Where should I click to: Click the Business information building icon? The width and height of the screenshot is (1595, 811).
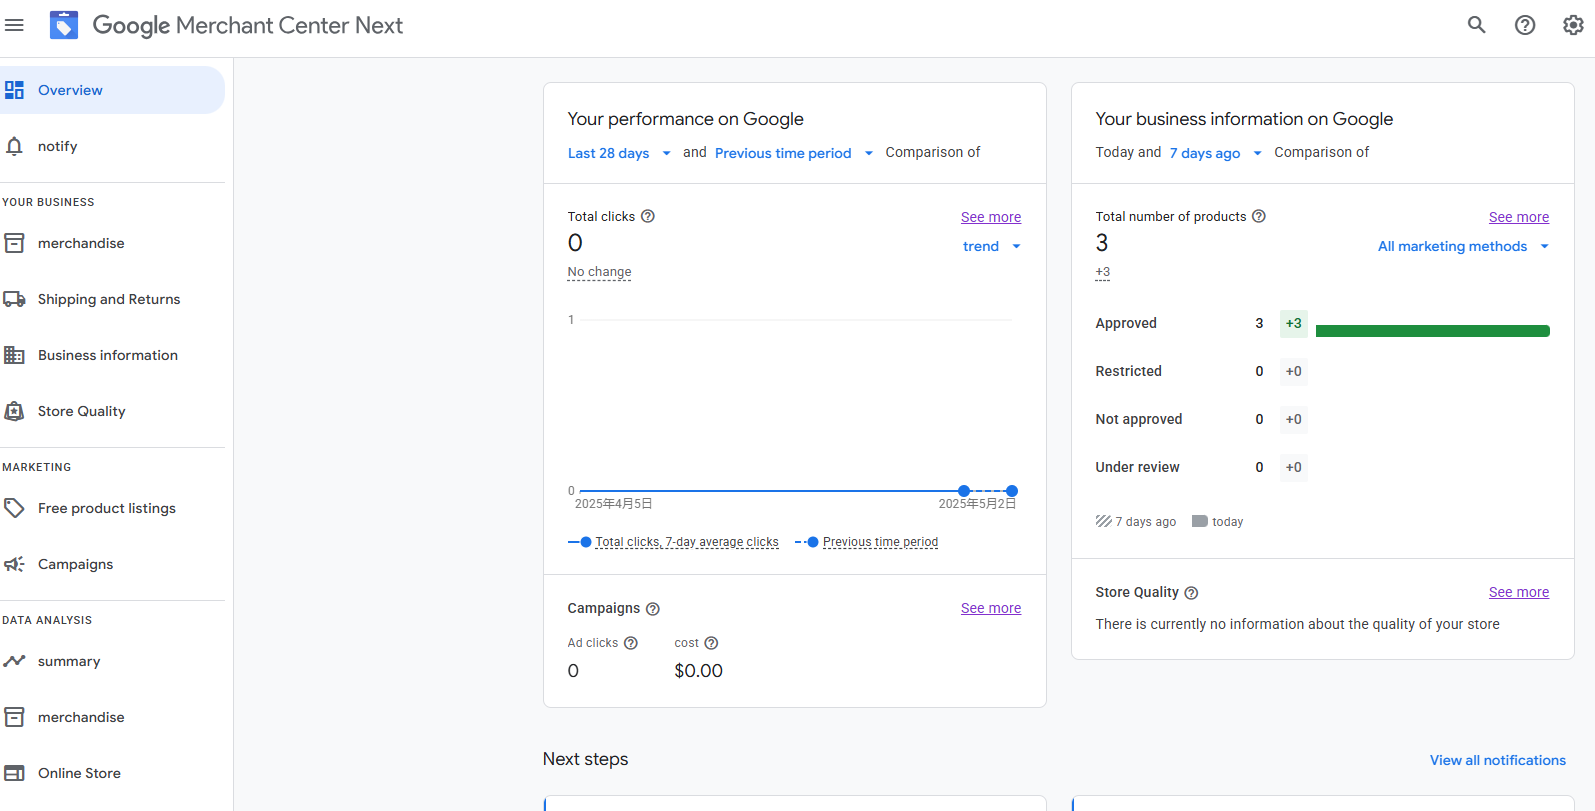point(14,355)
